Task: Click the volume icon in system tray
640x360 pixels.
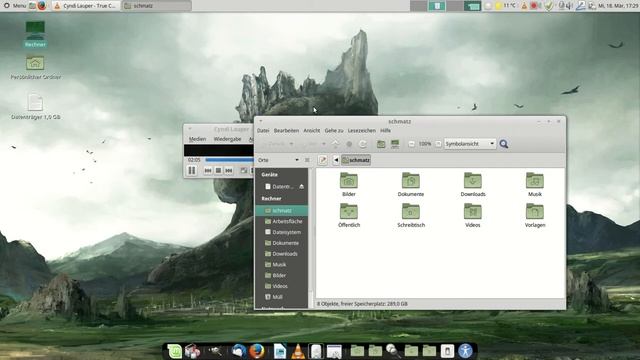Action: 569,6
